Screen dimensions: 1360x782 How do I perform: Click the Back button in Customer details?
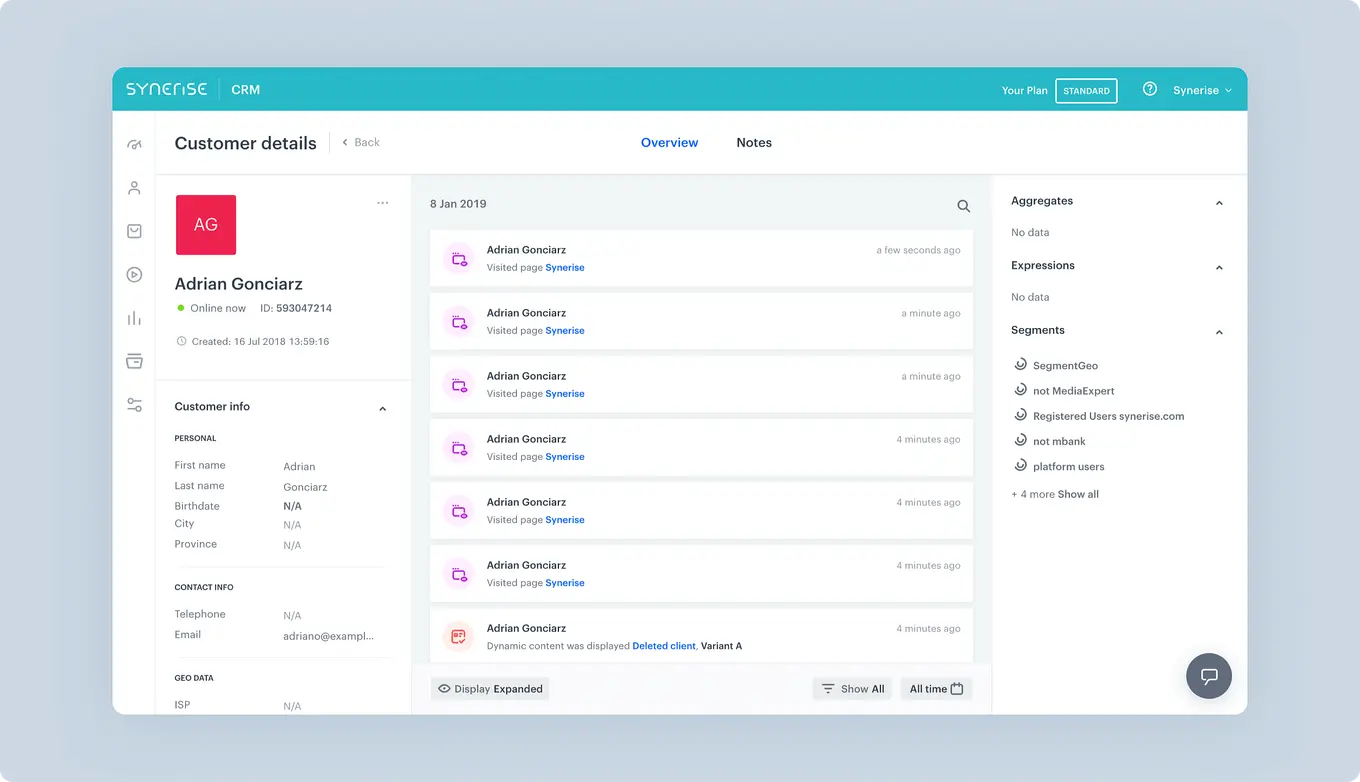click(360, 142)
